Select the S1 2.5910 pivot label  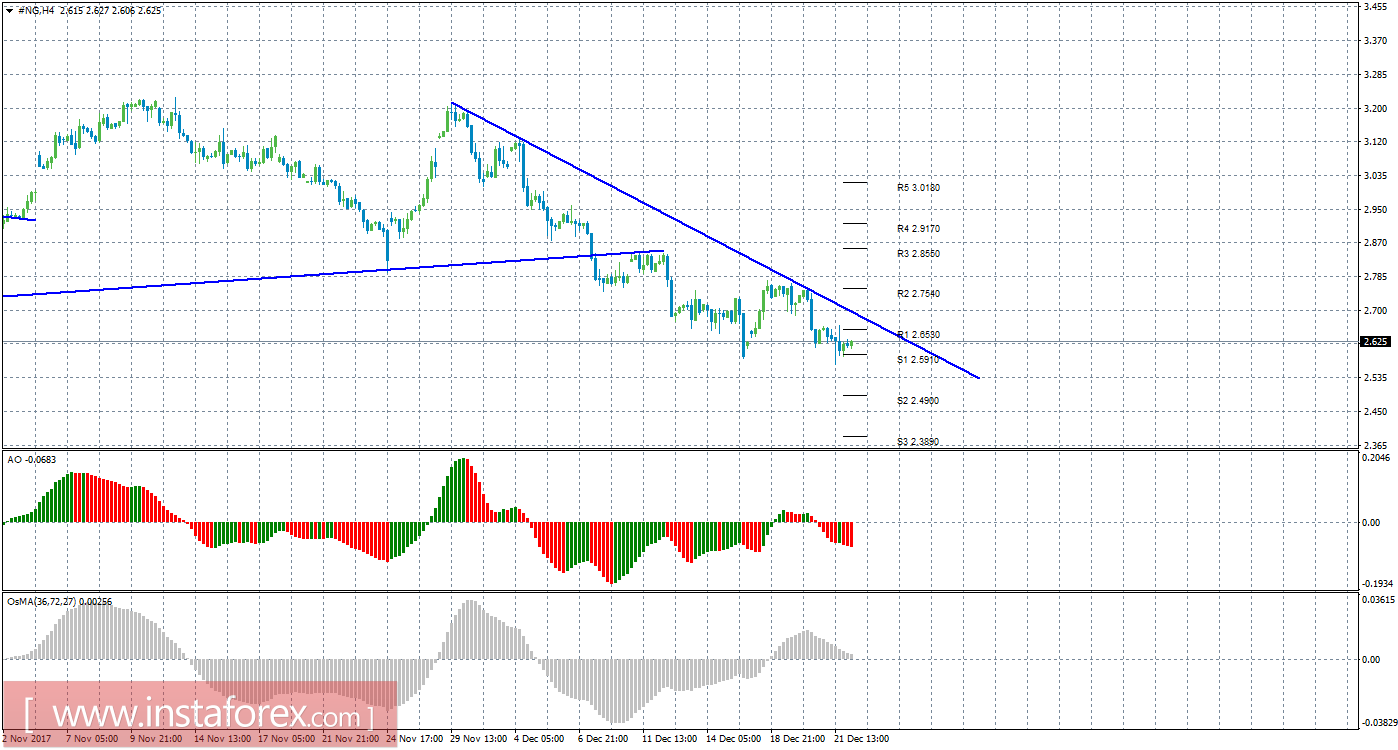coord(918,359)
